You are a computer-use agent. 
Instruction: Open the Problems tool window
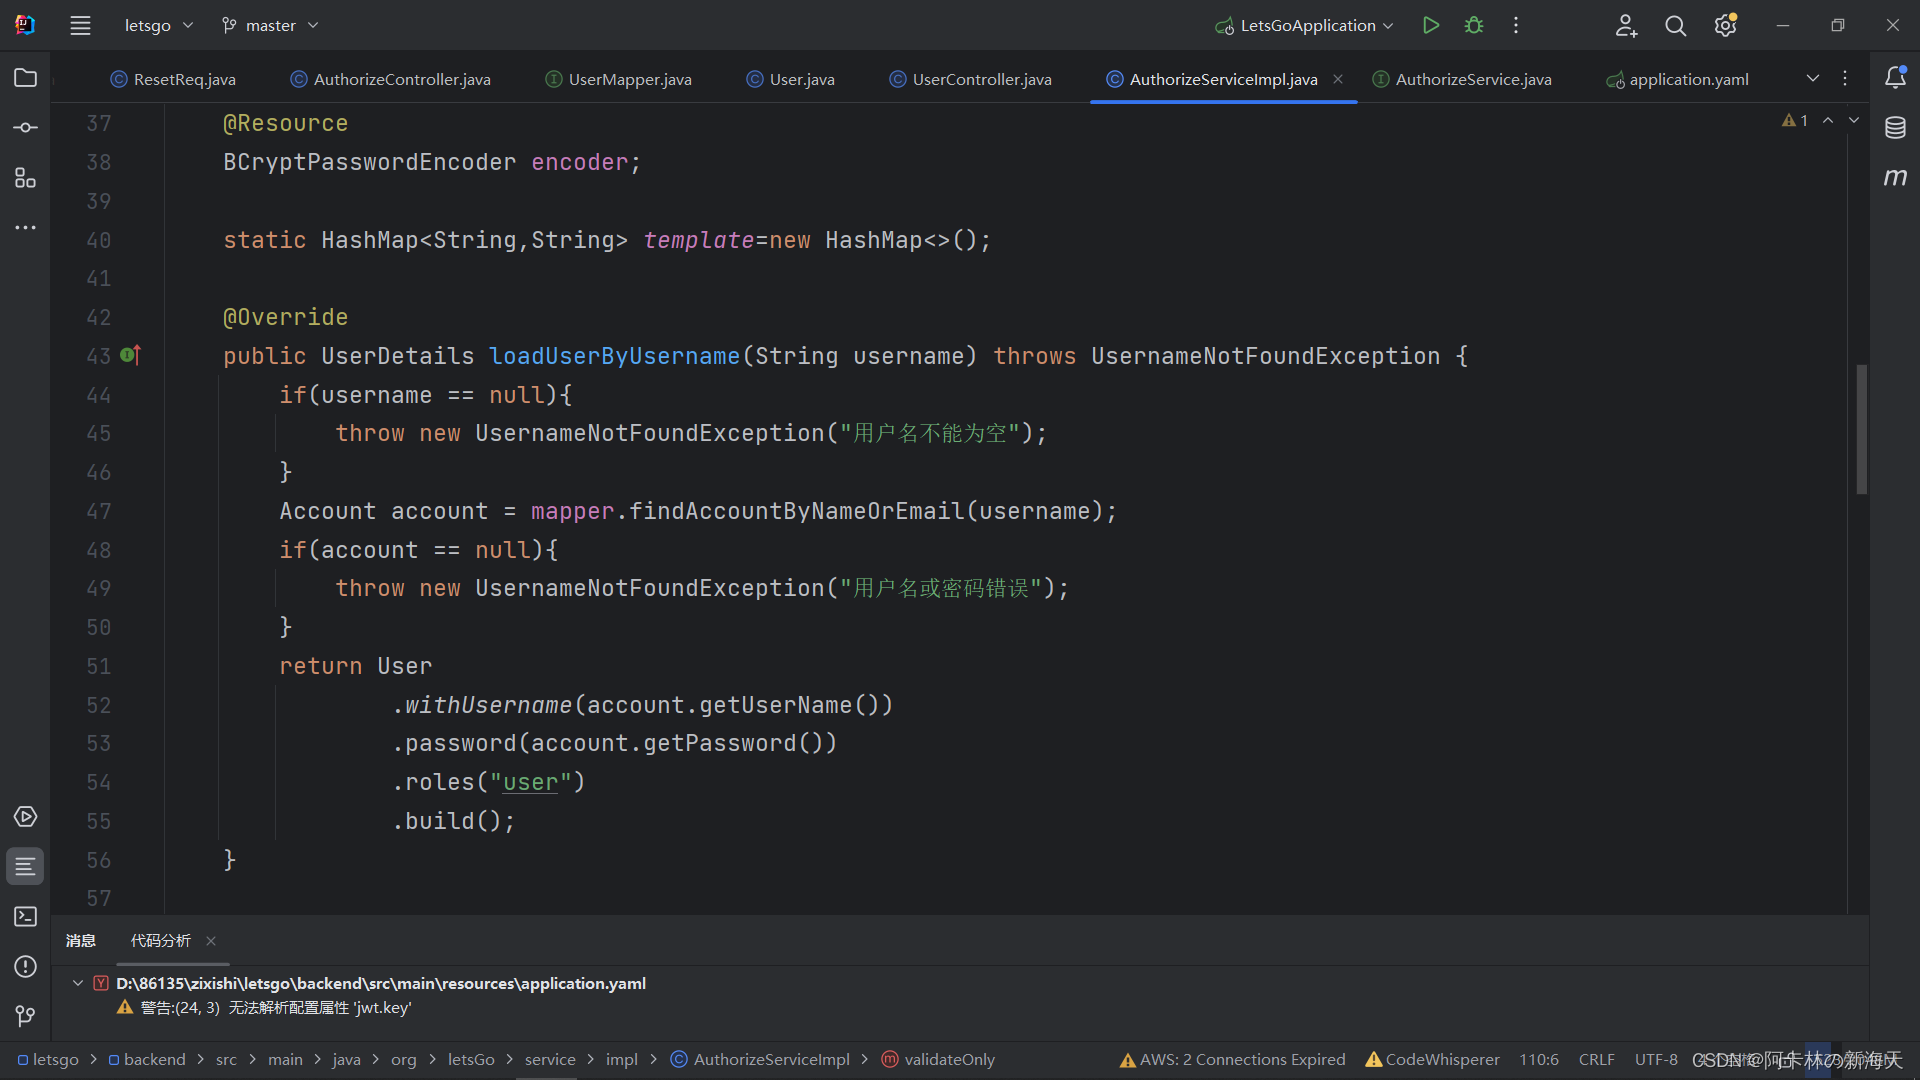25,966
